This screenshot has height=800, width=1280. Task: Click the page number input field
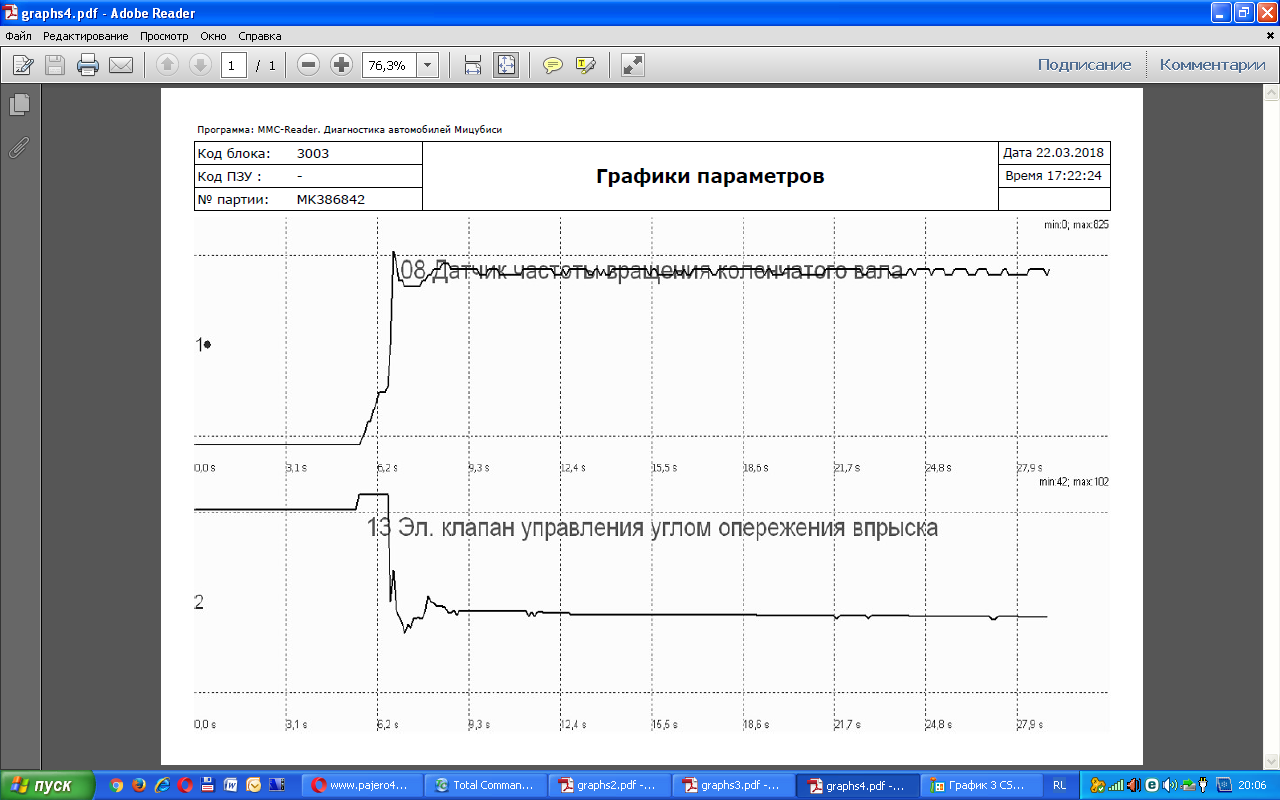(234, 66)
